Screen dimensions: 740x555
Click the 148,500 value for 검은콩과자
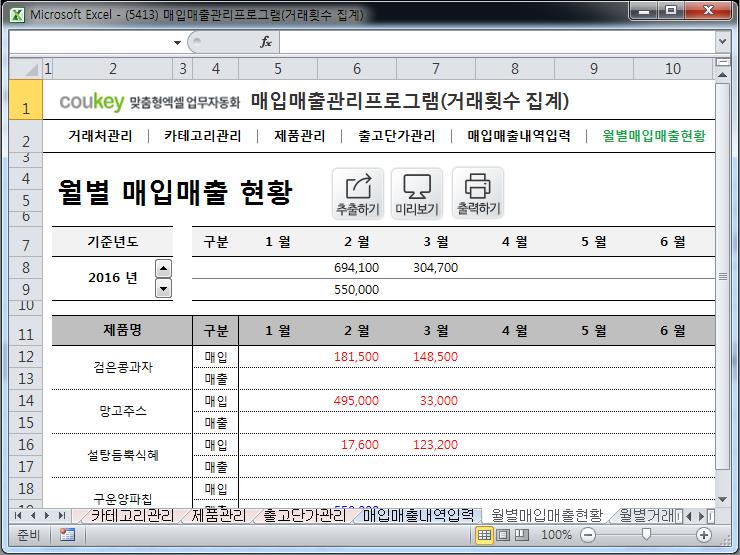(435, 356)
